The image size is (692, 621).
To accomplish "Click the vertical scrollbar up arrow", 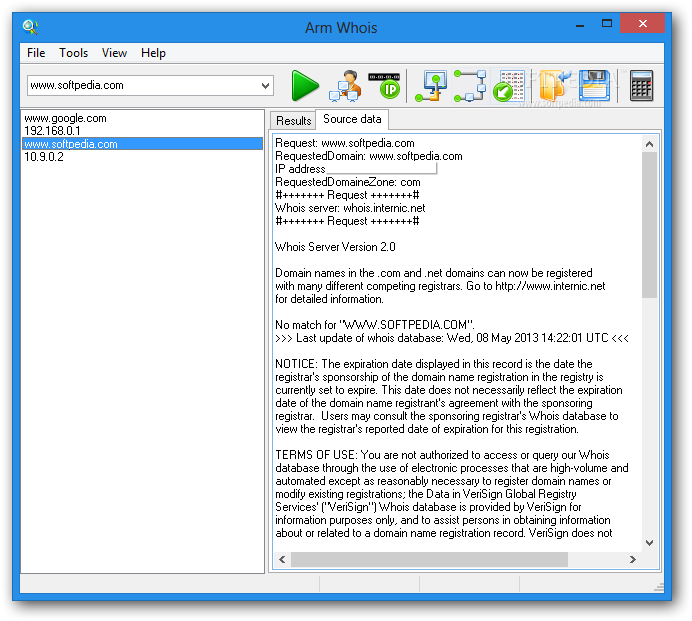I will tap(649, 144).
